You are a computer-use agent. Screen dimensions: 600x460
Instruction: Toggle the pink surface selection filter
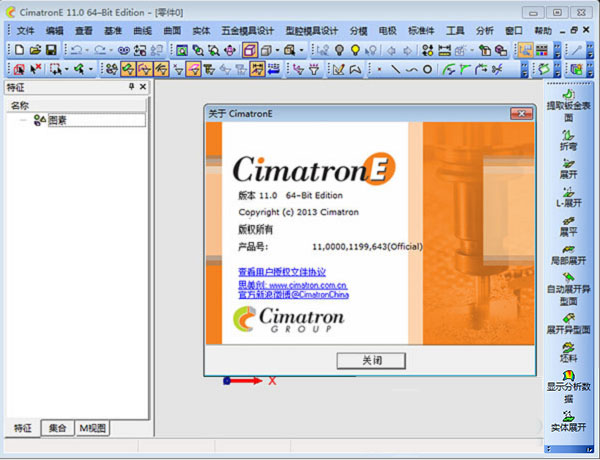tap(194, 69)
